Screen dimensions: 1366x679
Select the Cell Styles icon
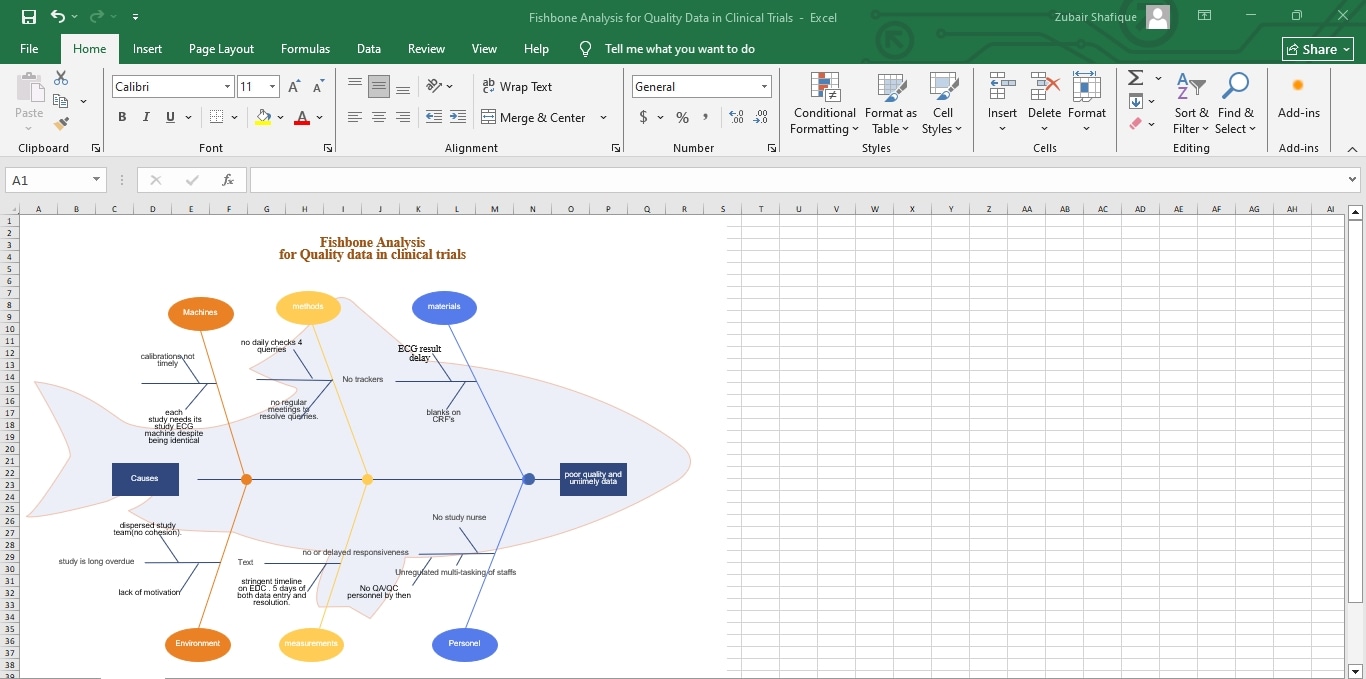pos(941,103)
